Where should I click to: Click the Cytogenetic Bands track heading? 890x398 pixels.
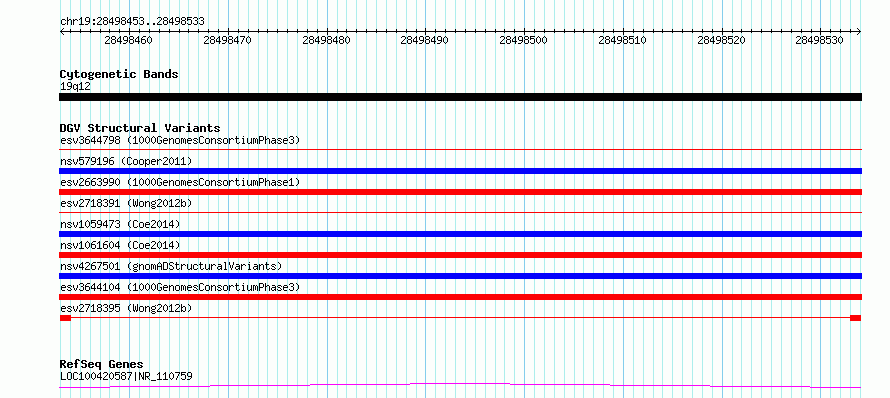(x=119, y=74)
